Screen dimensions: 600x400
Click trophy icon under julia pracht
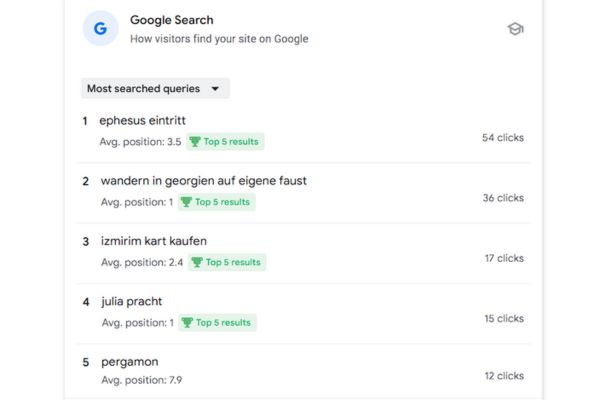pyautogui.click(x=187, y=322)
